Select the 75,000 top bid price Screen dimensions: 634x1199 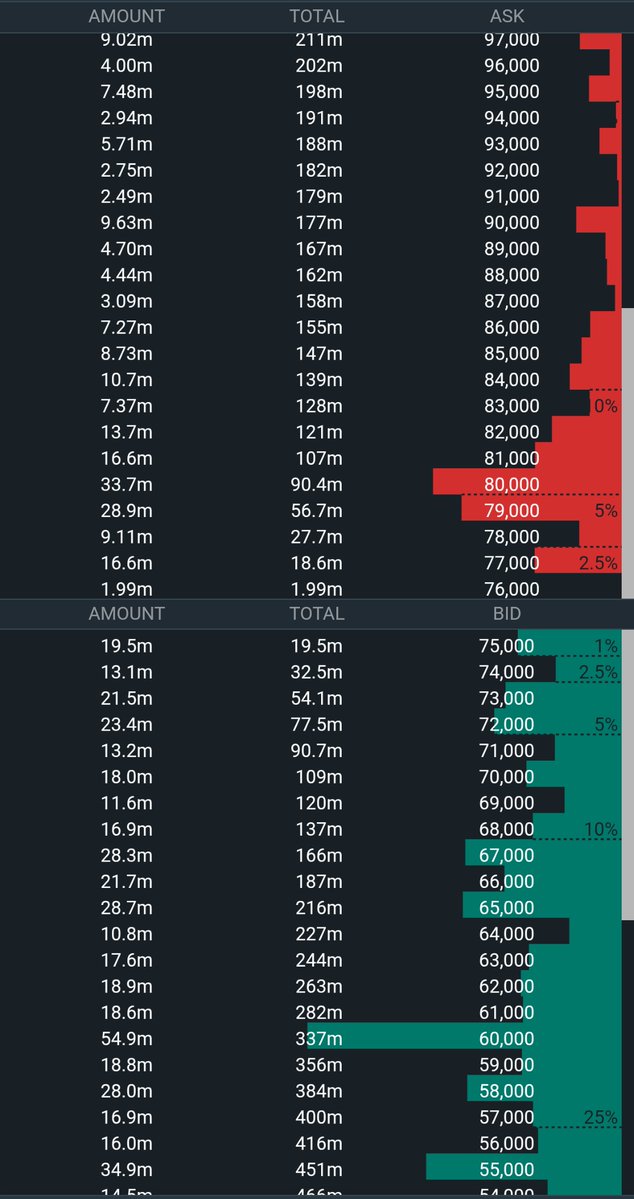pyautogui.click(x=506, y=646)
